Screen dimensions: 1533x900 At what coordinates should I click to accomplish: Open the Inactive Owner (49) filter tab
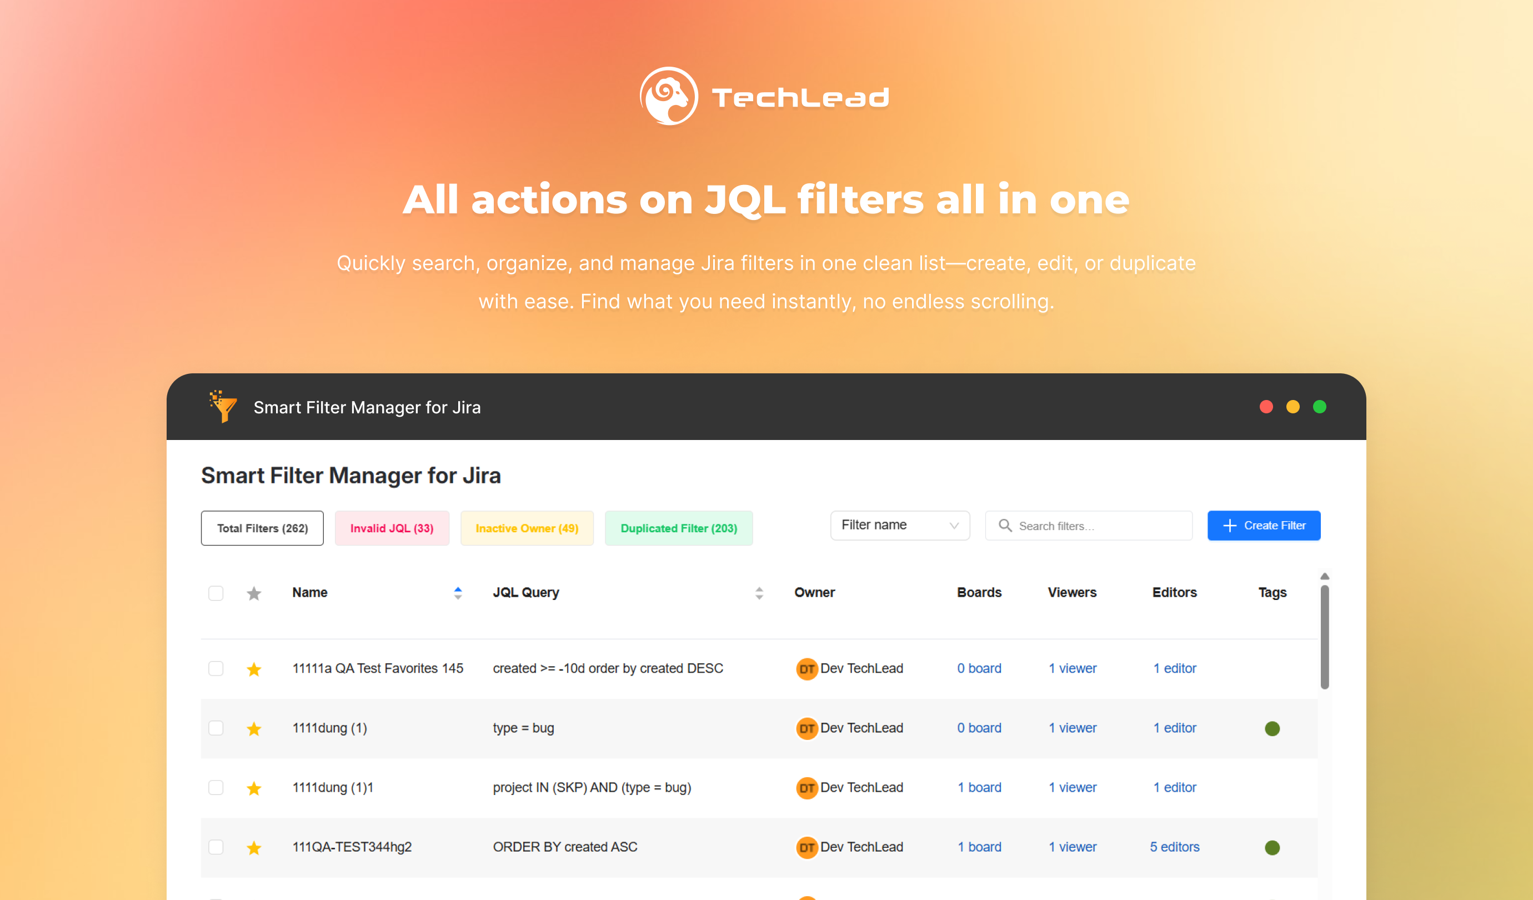[527, 527]
